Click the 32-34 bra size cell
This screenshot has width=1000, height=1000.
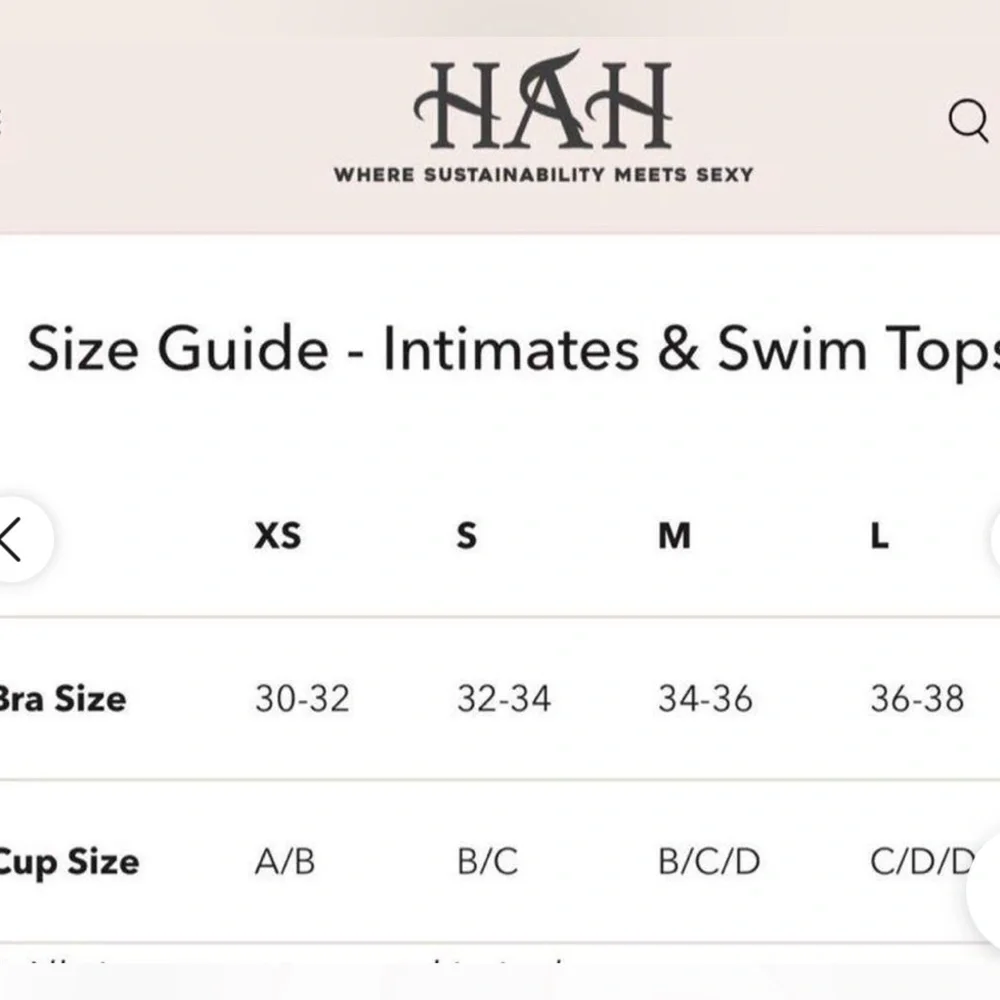pyautogui.click(x=504, y=699)
